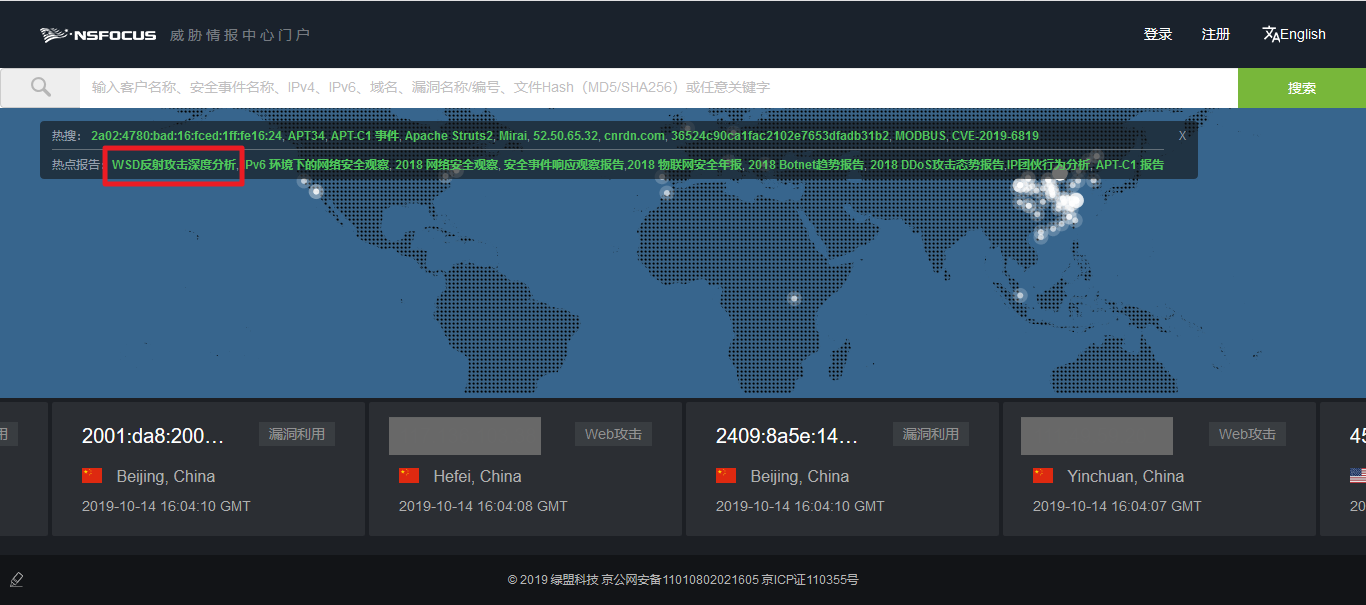Viewport: 1366px width, 605px height.
Task: Click the language translate icon beside English
Action: click(1271, 34)
